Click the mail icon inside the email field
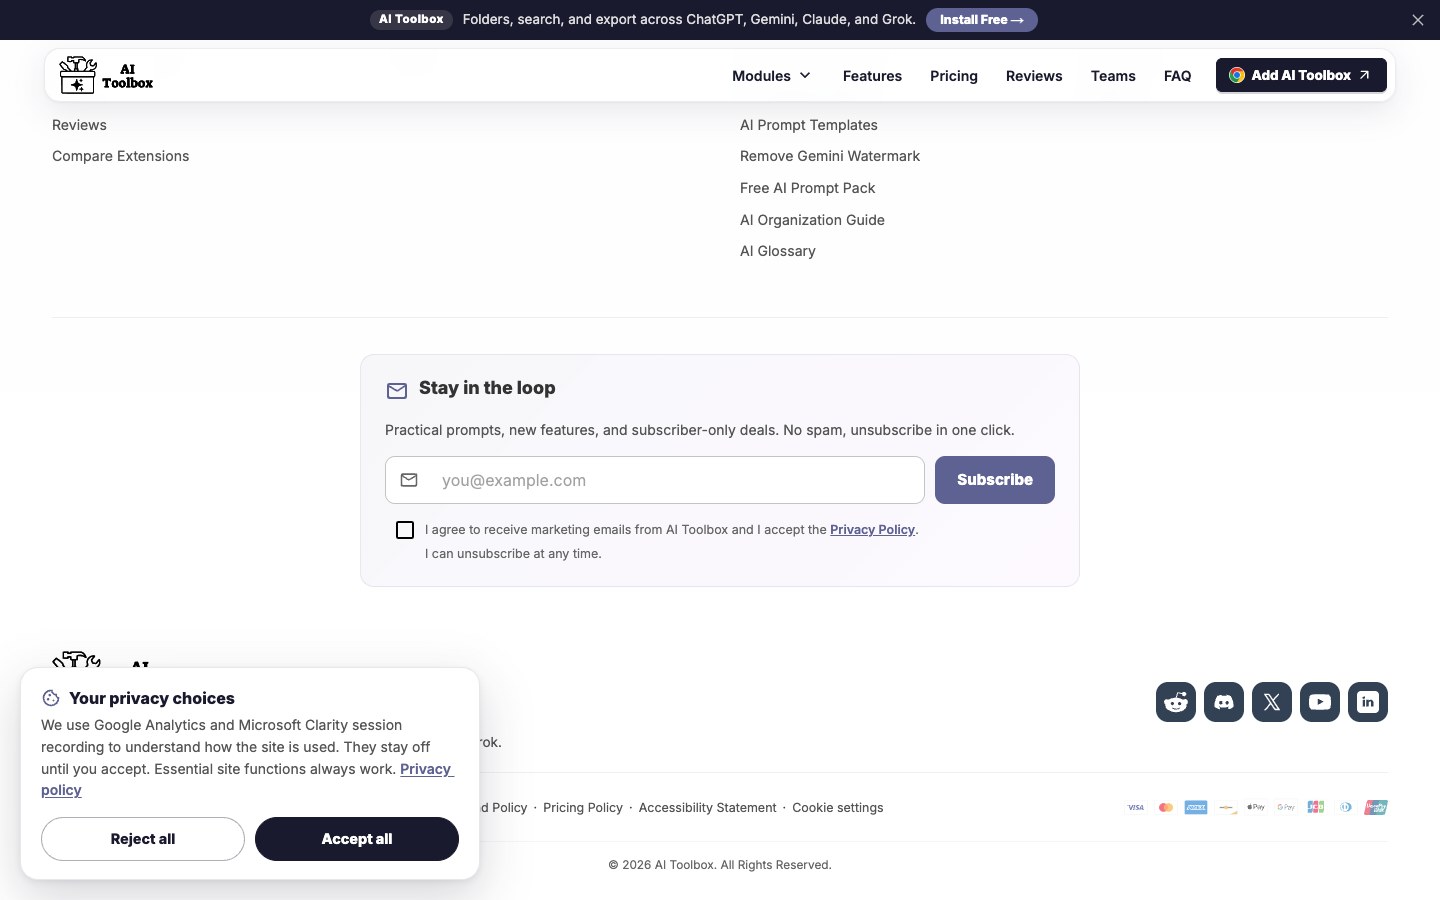 409,480
